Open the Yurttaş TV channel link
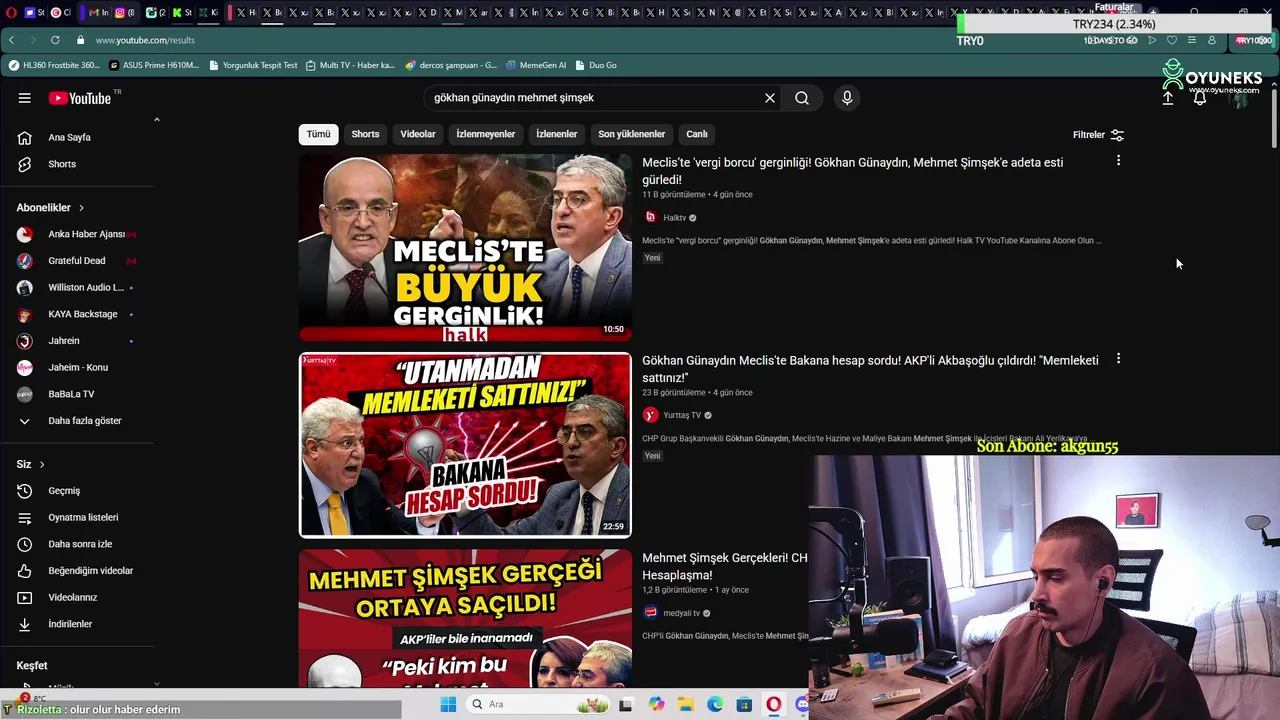 (x=682, y=415)
